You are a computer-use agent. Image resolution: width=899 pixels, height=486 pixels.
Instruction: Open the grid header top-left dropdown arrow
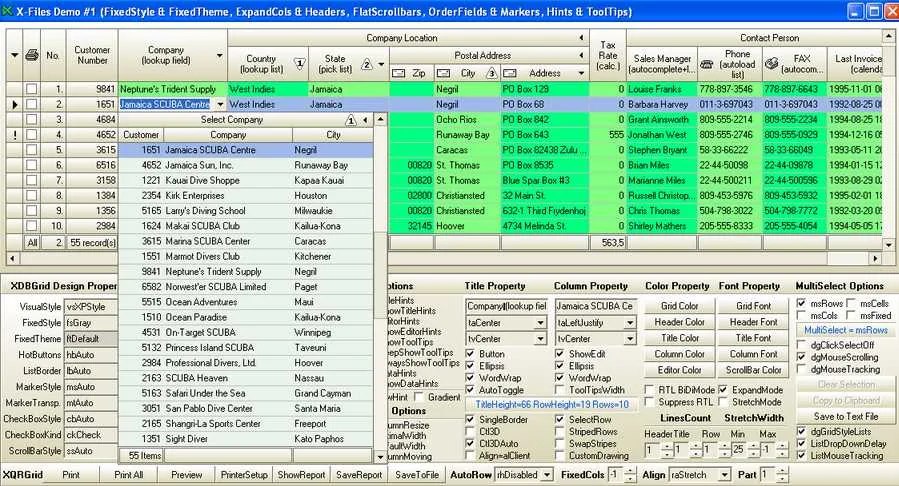[14, 55]
